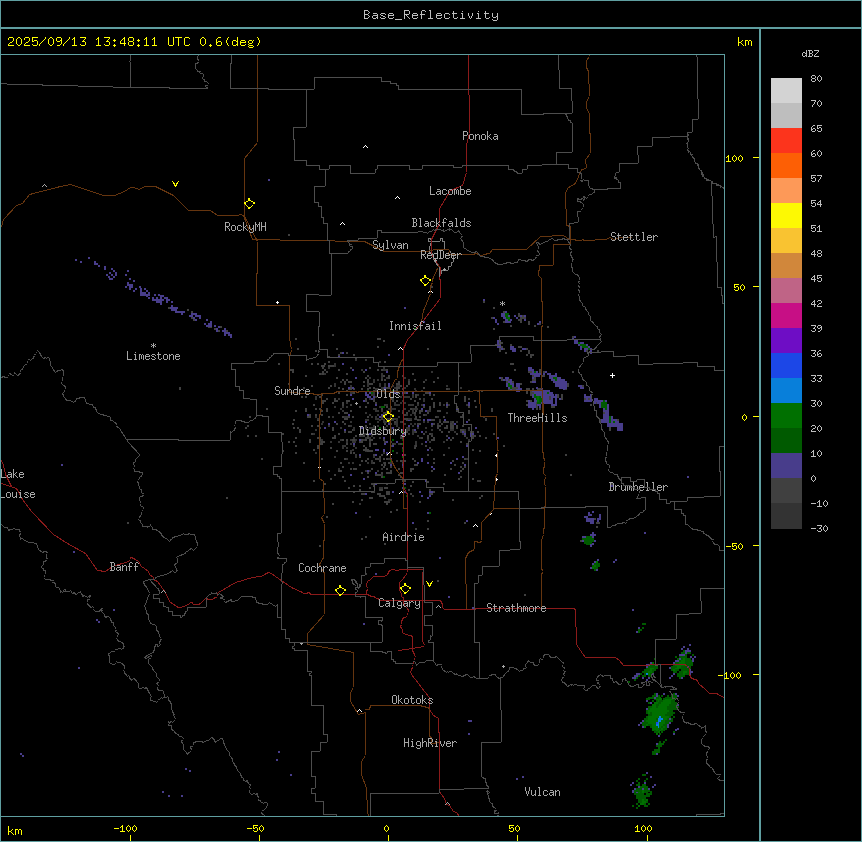Select the yellow diamond marker above Calgary

[x=405, y=589]
